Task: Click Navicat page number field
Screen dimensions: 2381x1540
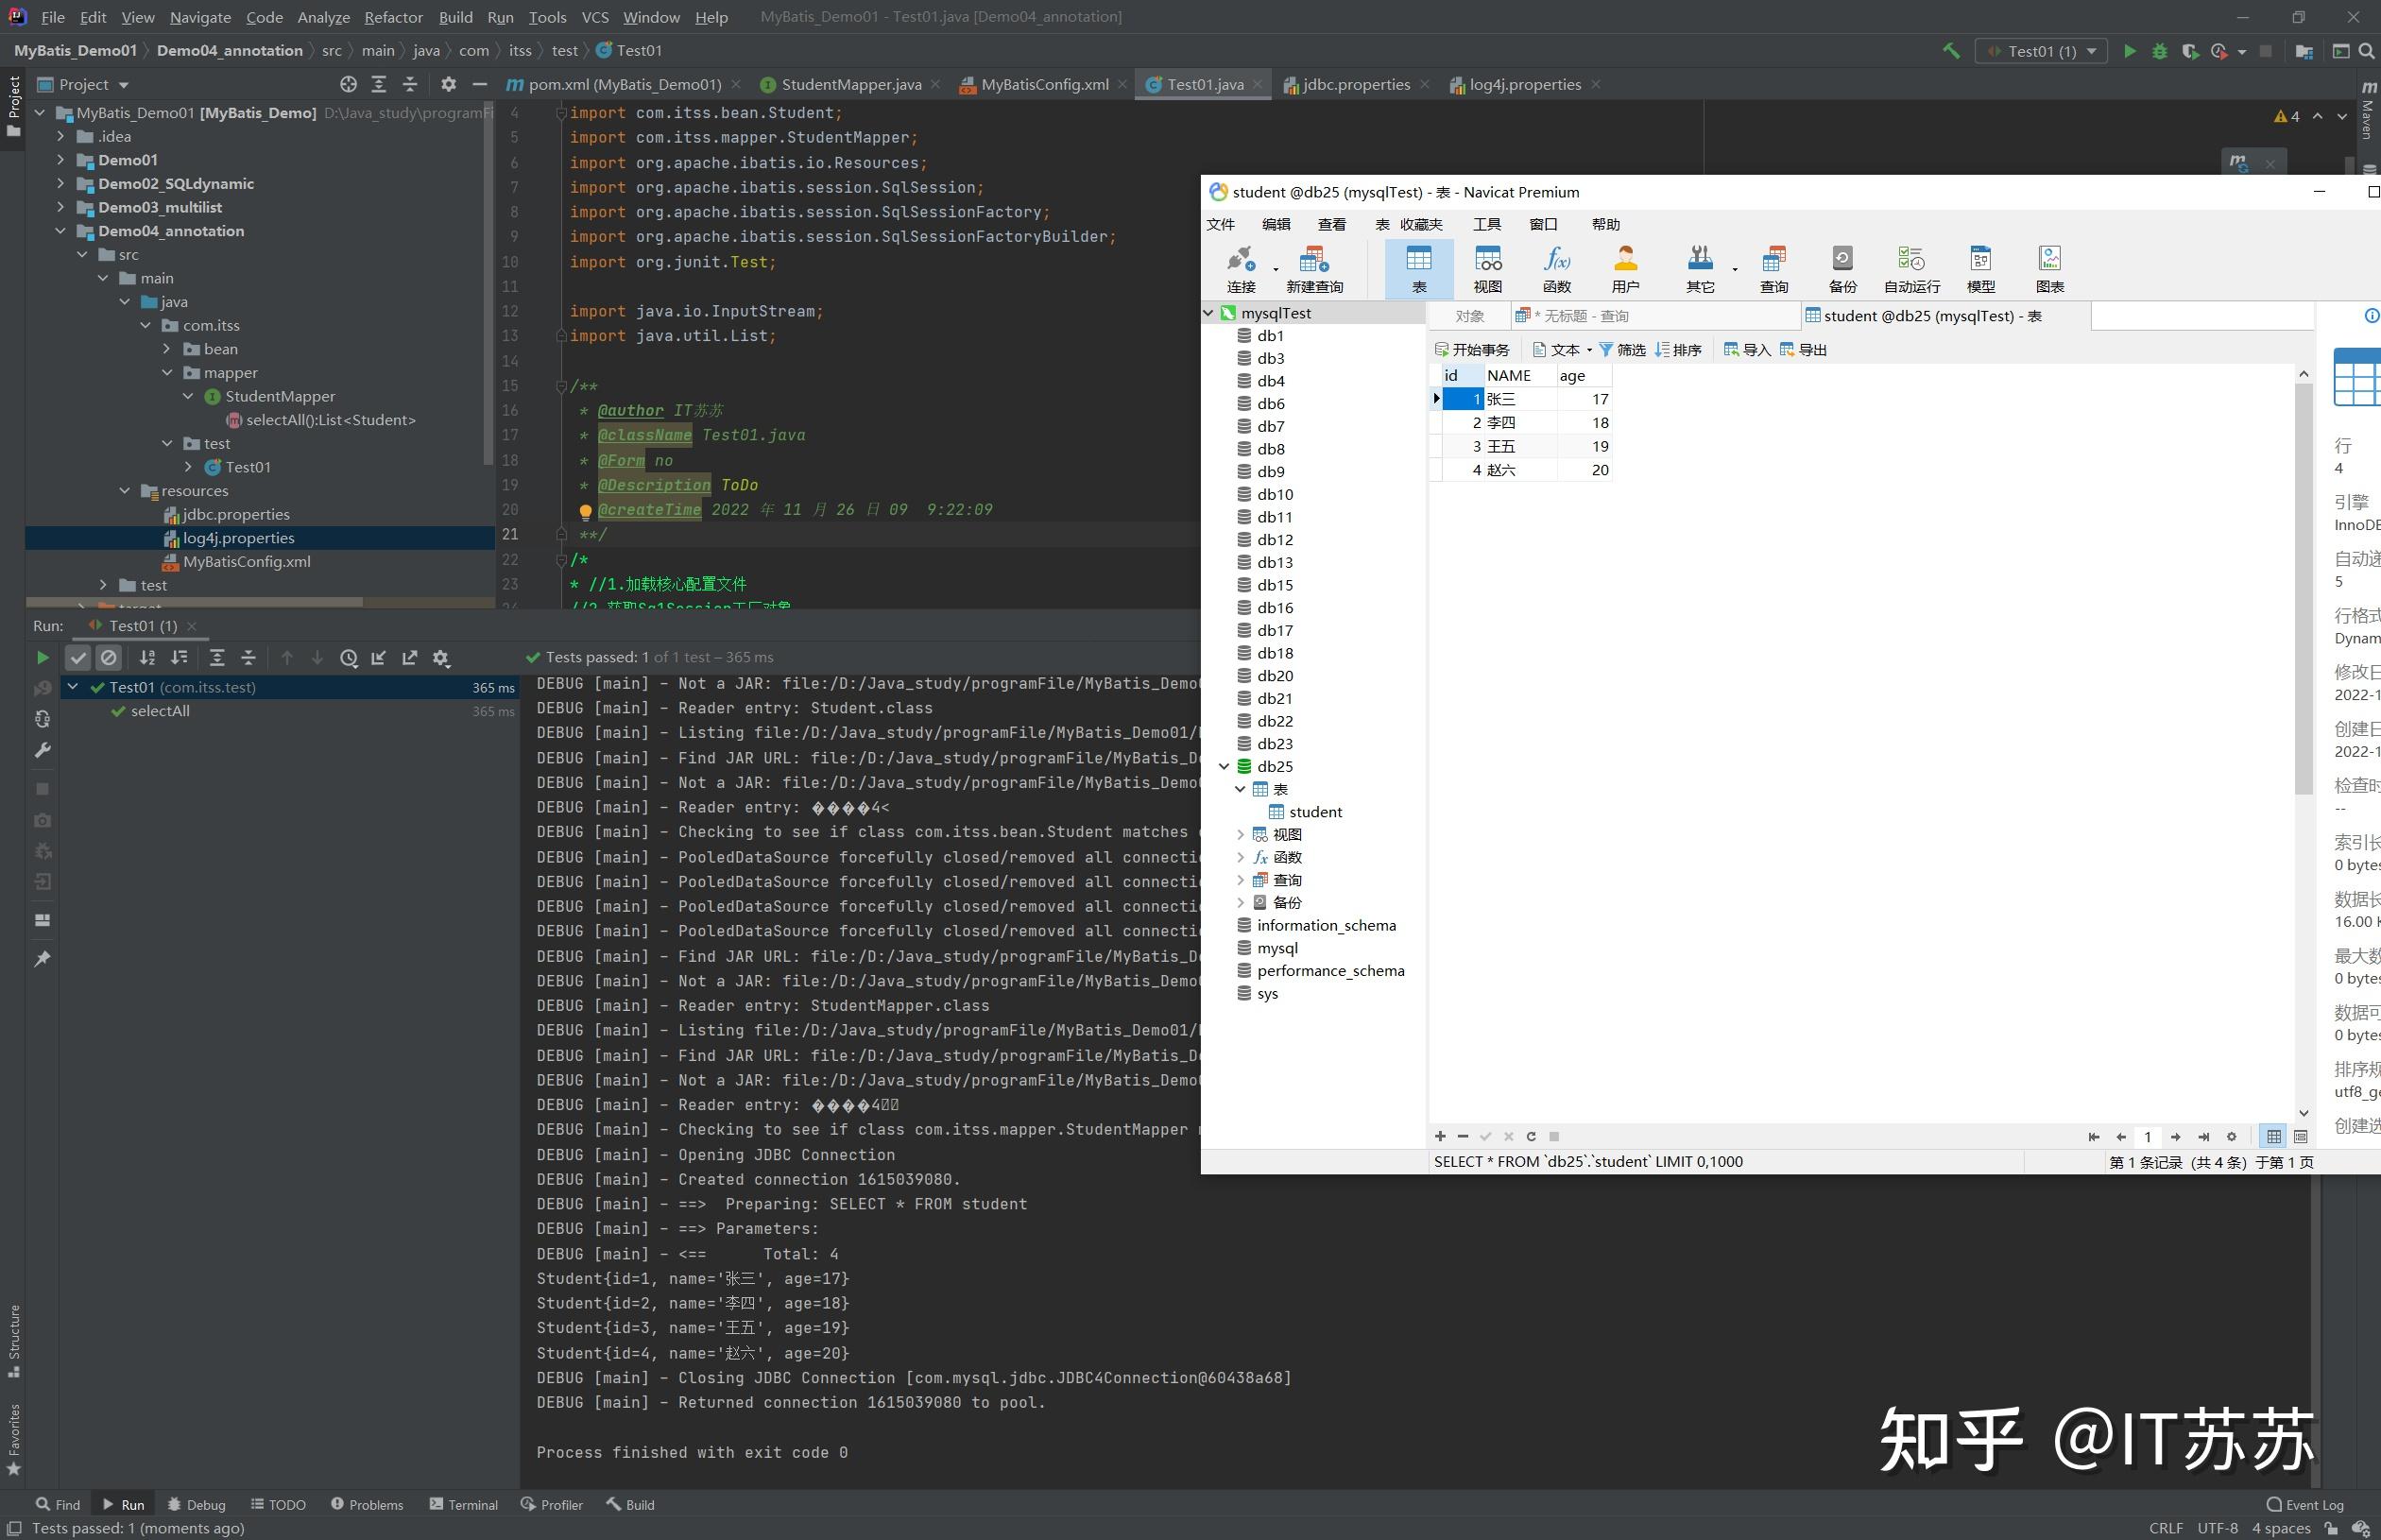Action: (x=2147, y=1137)
